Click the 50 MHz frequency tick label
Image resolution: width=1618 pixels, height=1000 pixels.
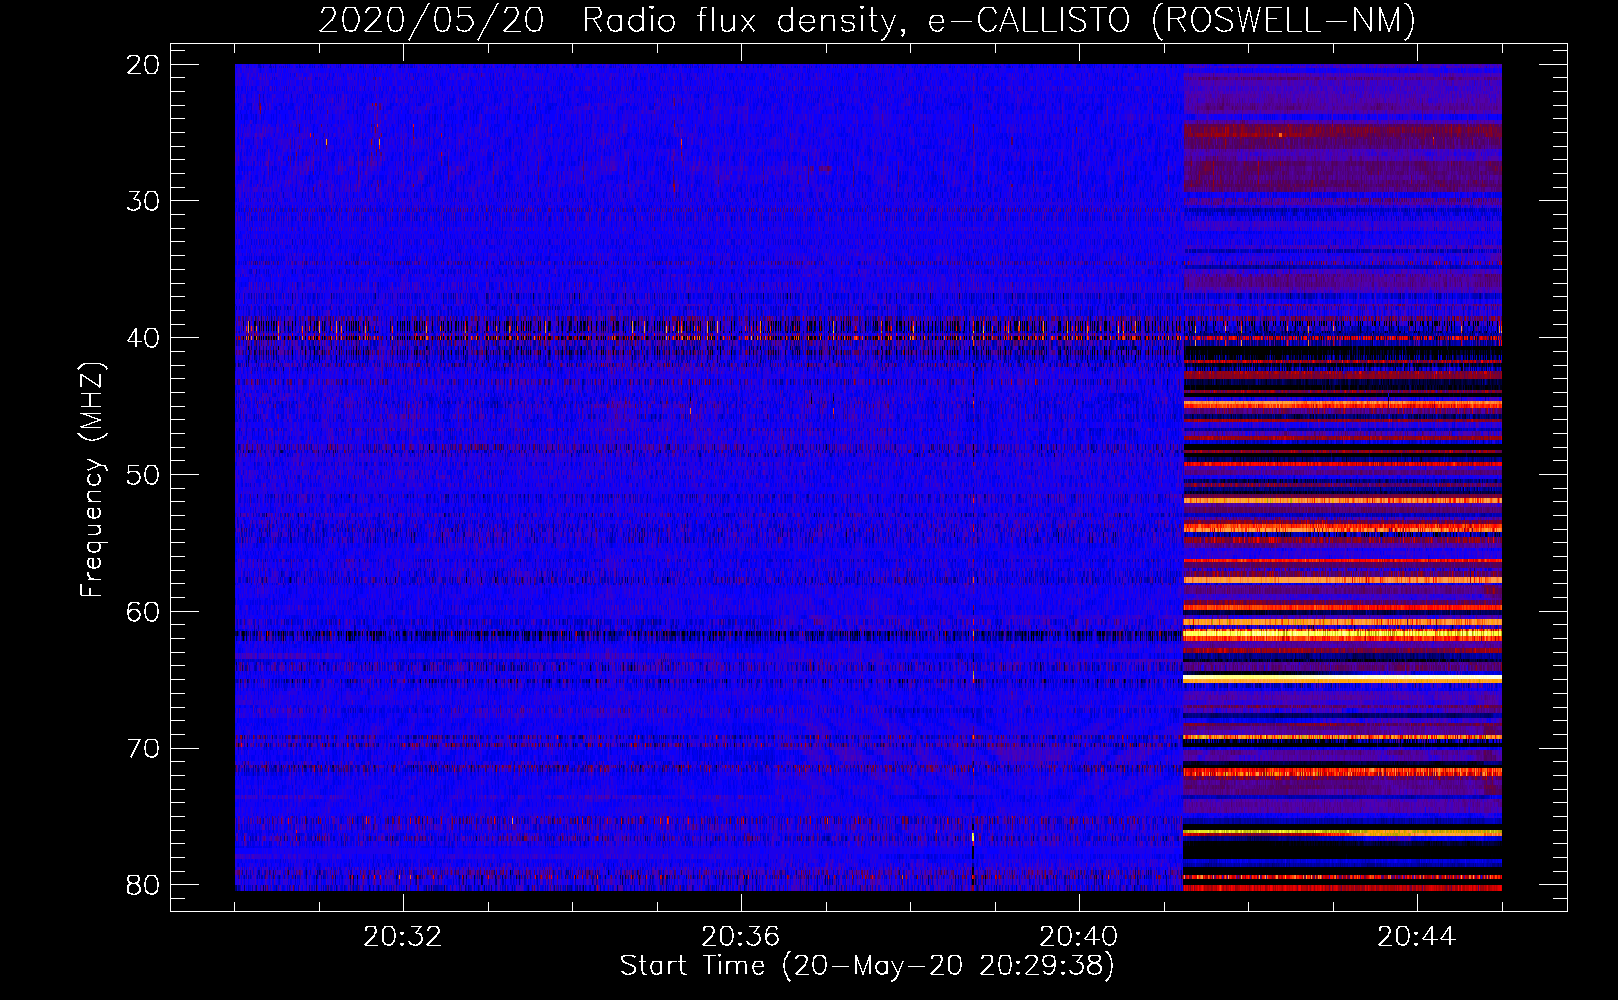(x=144, y=474)
